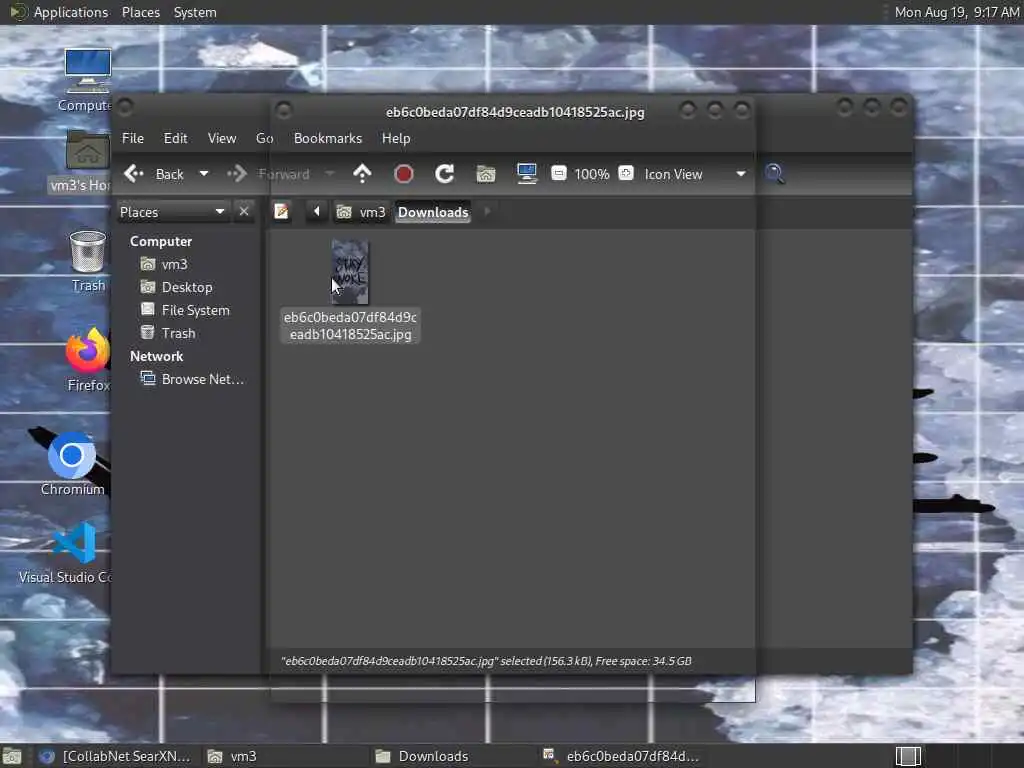Open the View menu
1024x768 pixels.
pos(222,138)
